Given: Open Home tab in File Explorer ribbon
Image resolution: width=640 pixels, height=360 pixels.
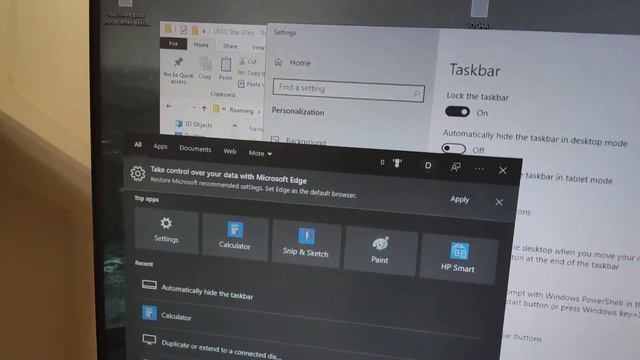Looking at the screenshot, I should [201, 44].
